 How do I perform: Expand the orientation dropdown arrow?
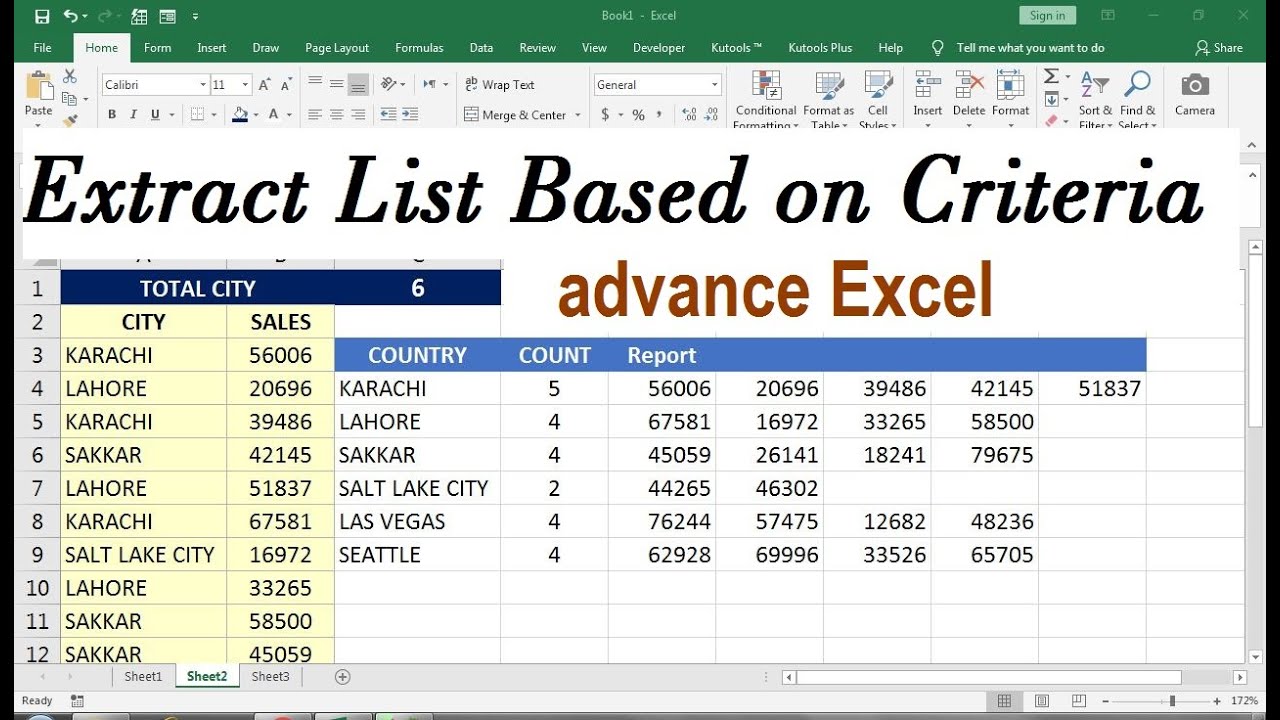402,84
